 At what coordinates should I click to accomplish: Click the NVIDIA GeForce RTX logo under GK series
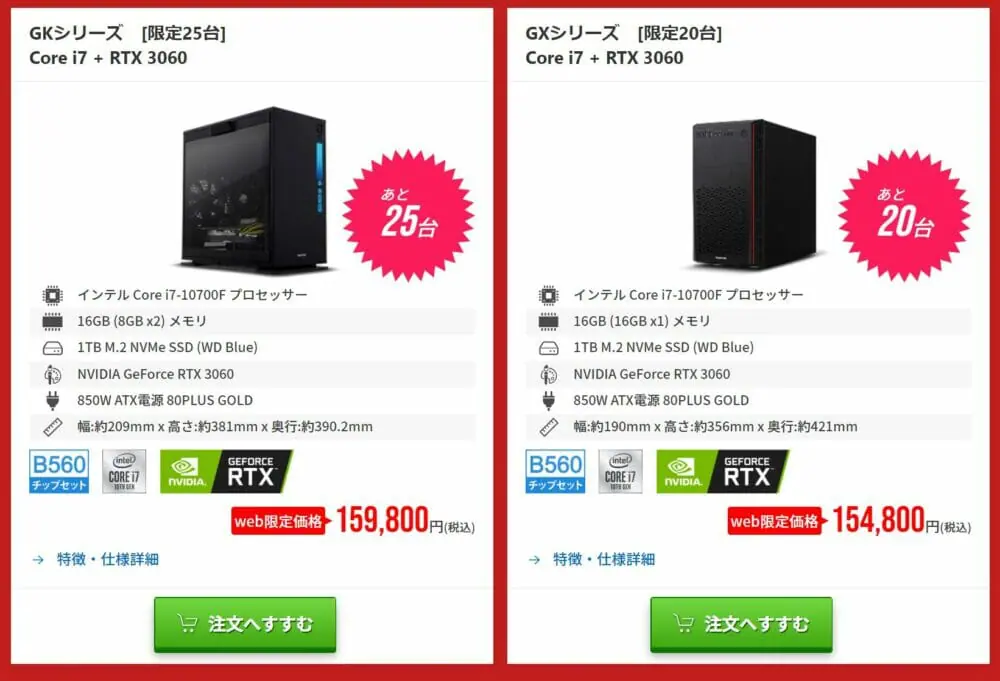[x=226, y=472]
